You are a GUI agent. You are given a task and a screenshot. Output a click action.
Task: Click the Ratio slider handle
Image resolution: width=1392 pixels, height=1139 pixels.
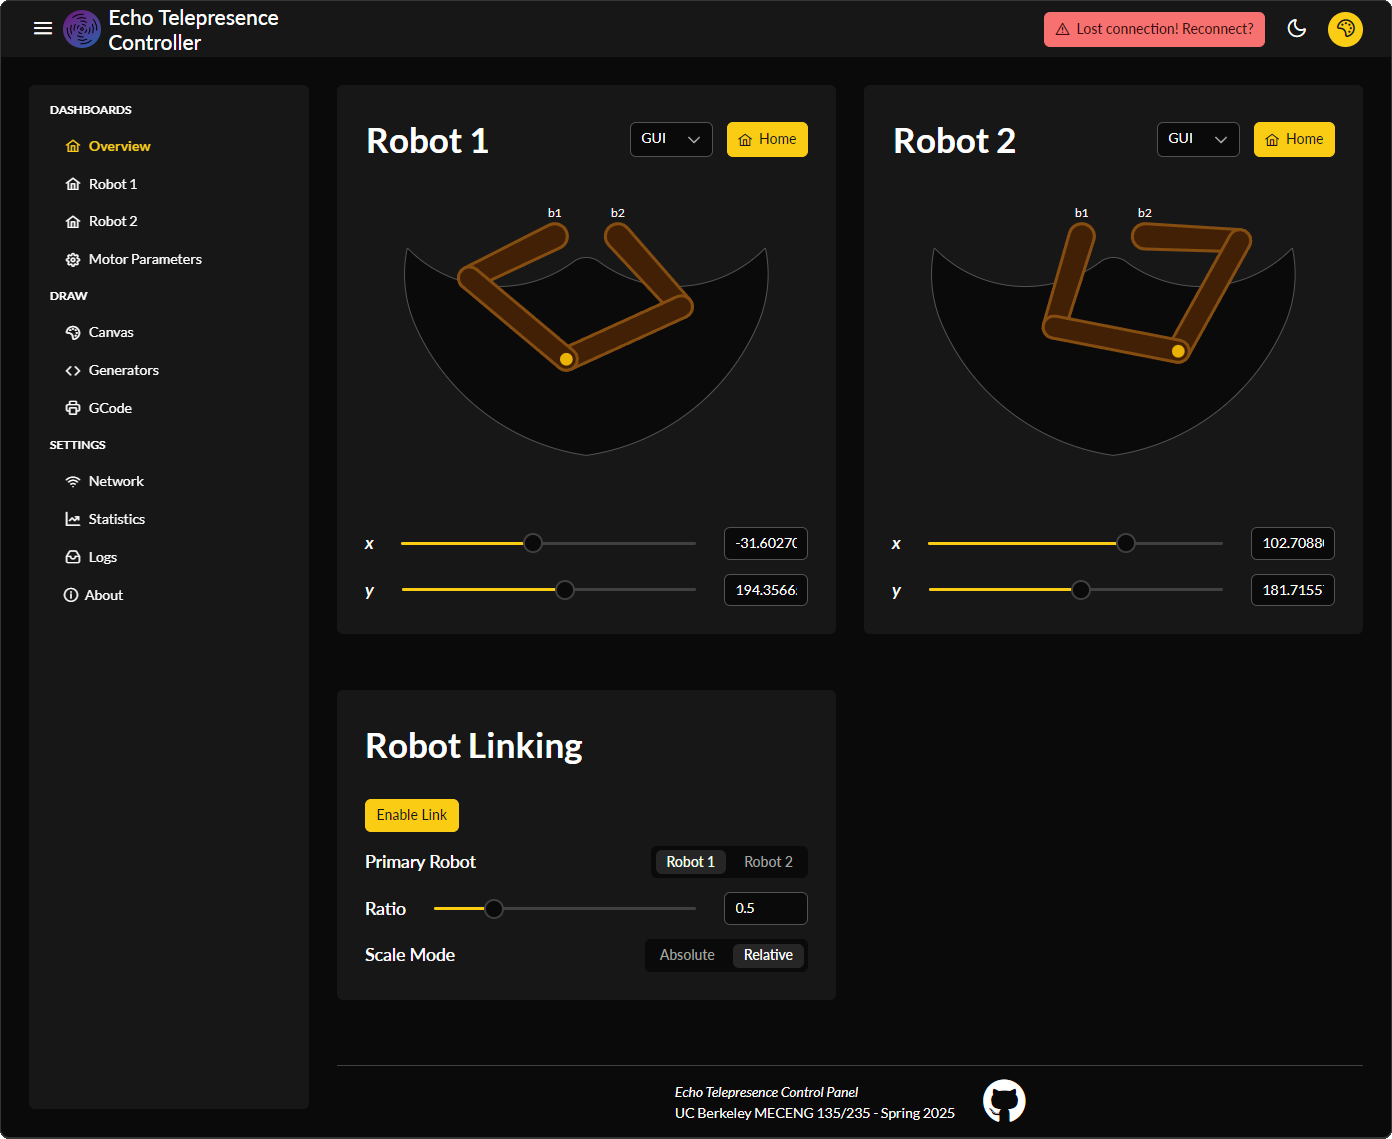click(494, 909)
